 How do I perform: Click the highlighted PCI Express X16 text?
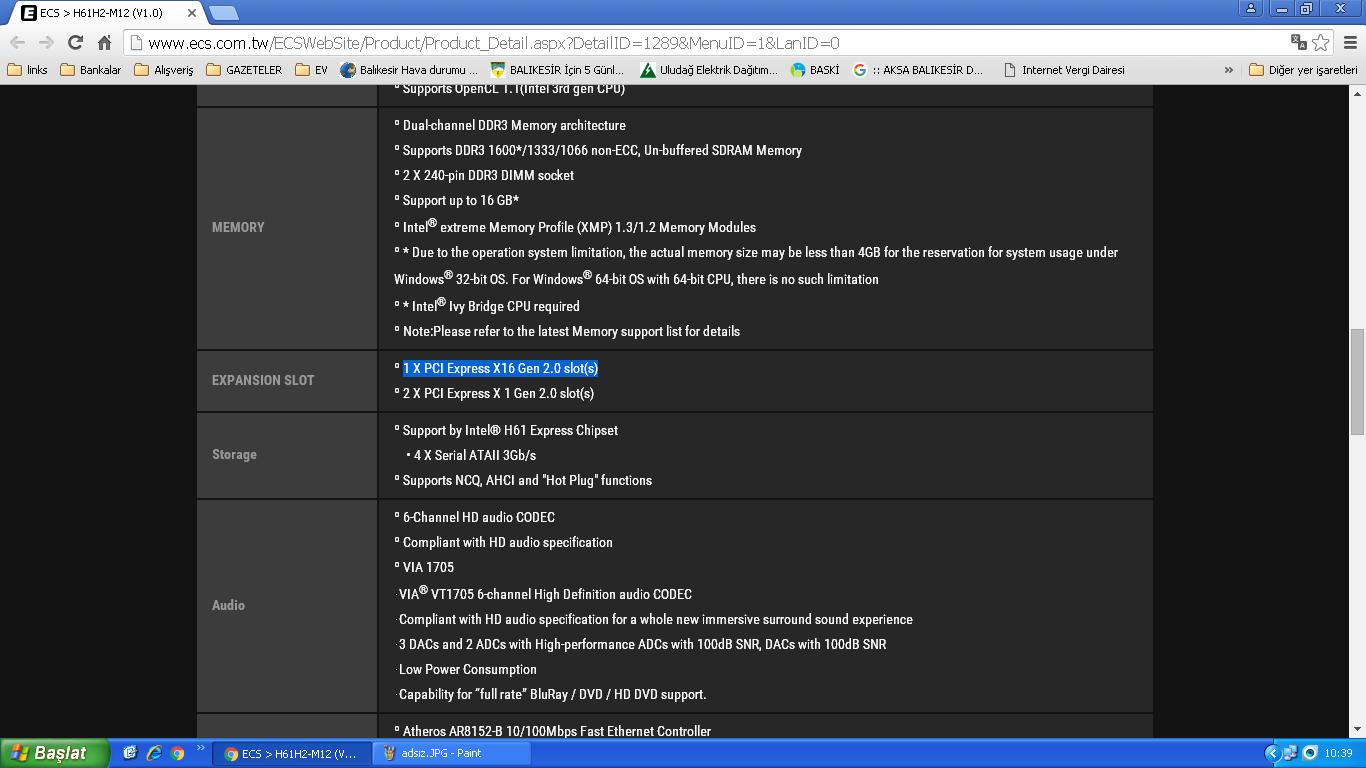(500, 368)
